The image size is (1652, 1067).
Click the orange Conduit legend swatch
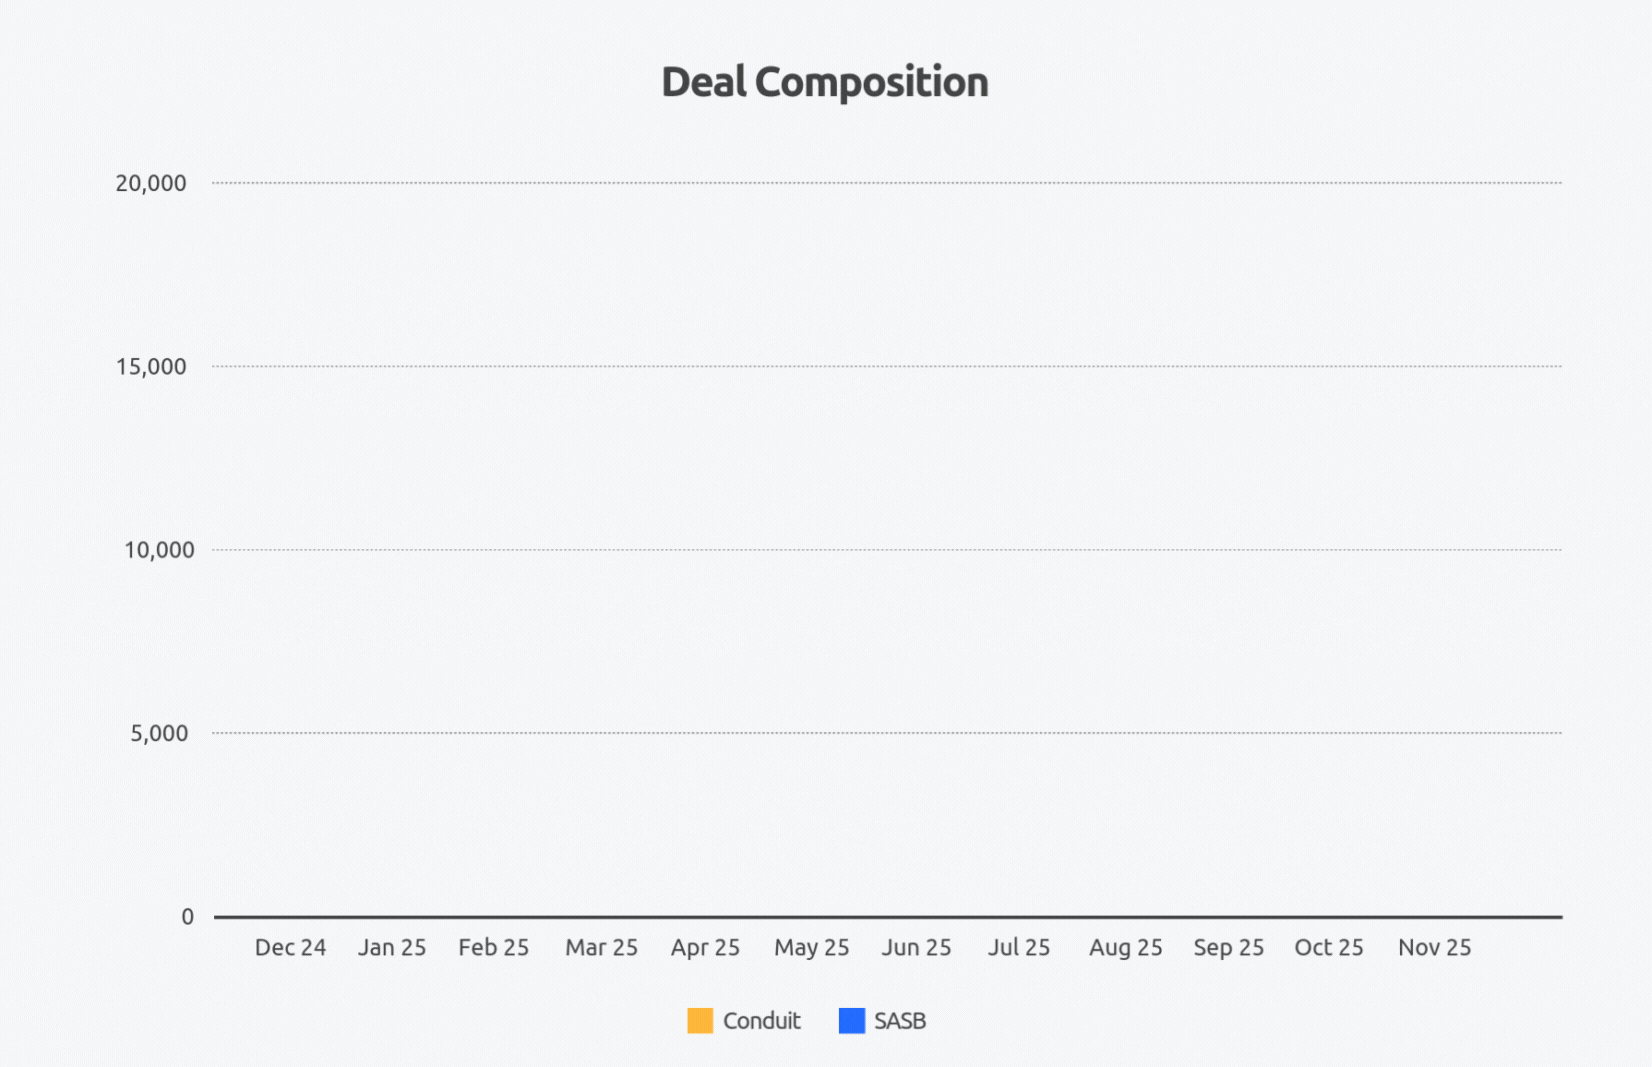(700, 1021)
